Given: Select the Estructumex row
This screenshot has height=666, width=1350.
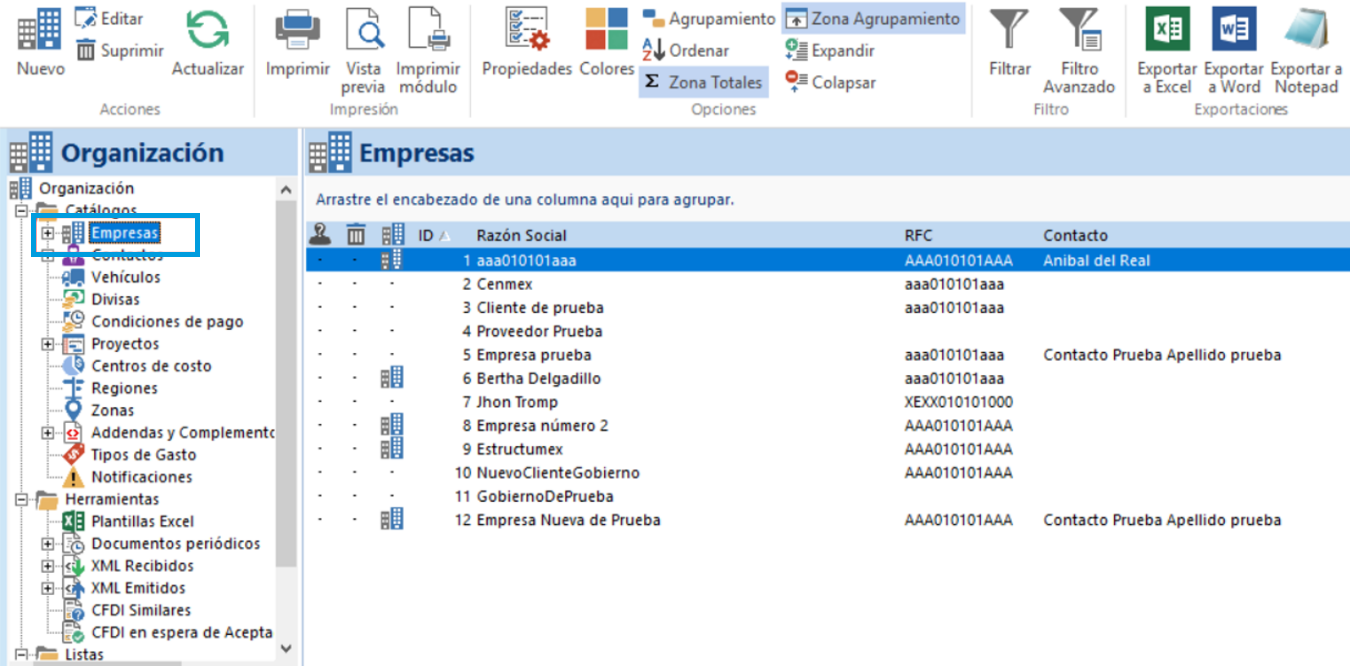Looking at the screenshot, I should pos(827,449).
